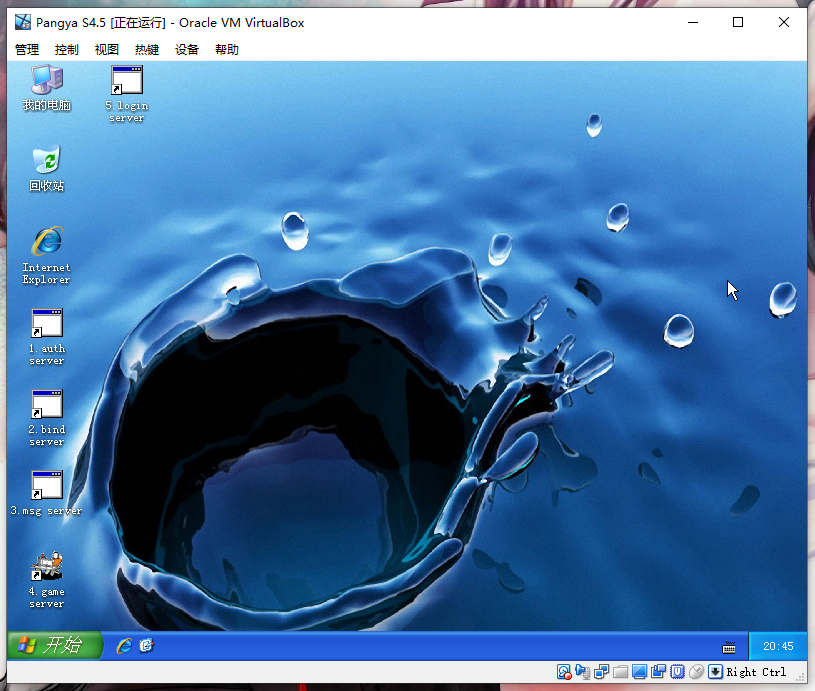815x691 pixels.
Task: Click the keyboard language bar tray icon
Action: [729, 647]
